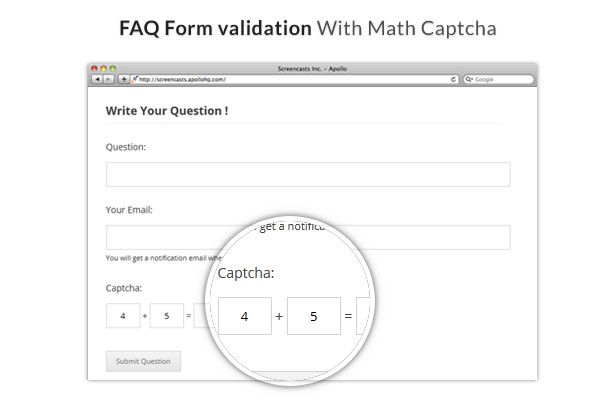Click the site favicon in address bar
The image size is (615, 400).
coord(135,79)
